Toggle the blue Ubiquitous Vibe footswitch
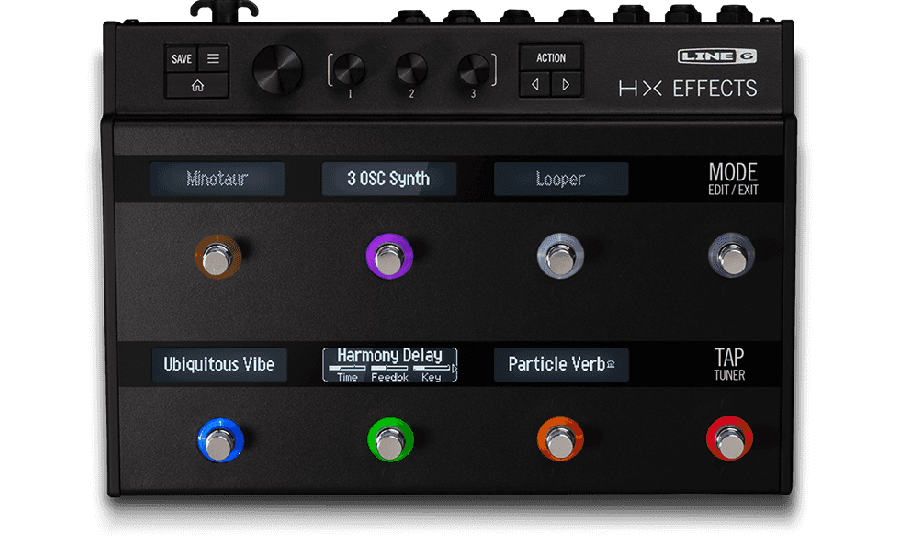Viewport: 900px width, 540px height. [x=220, y=441]
